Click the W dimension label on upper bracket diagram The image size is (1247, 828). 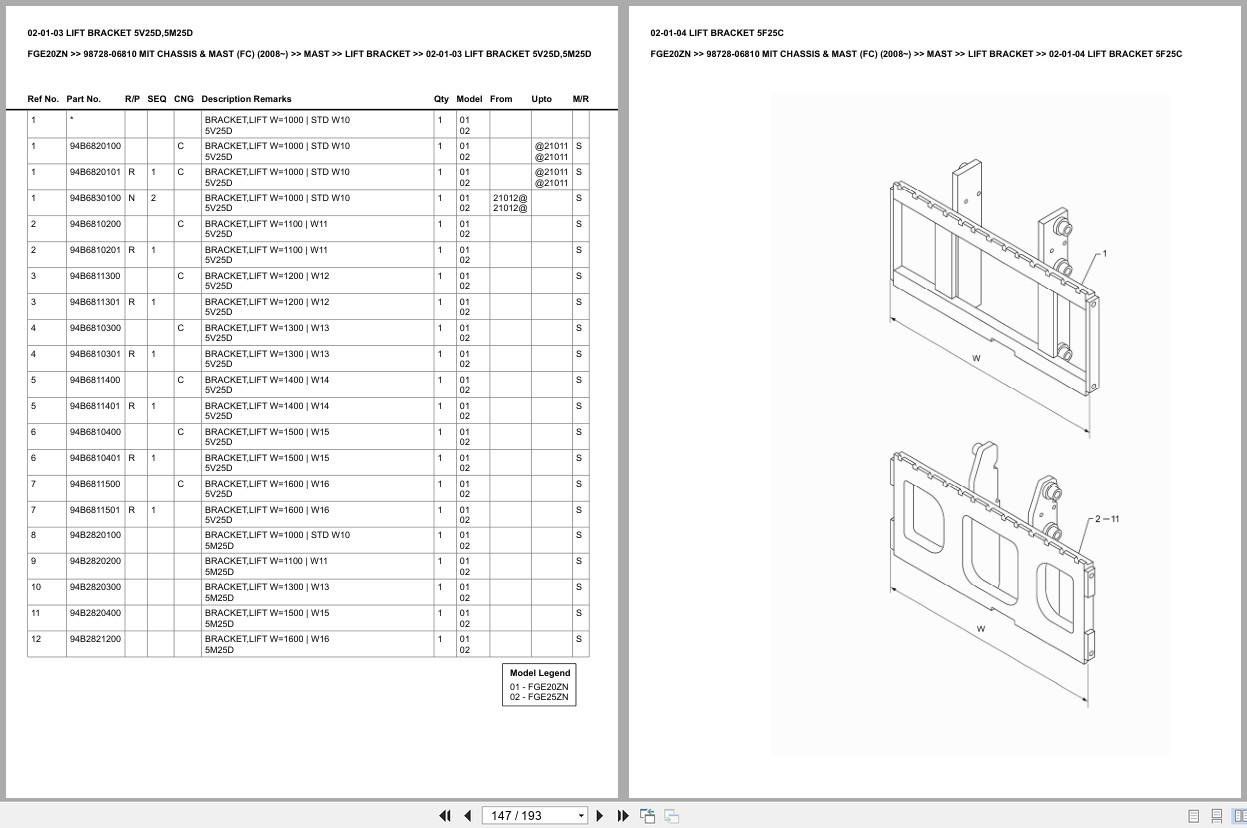[x=976, y=357]
